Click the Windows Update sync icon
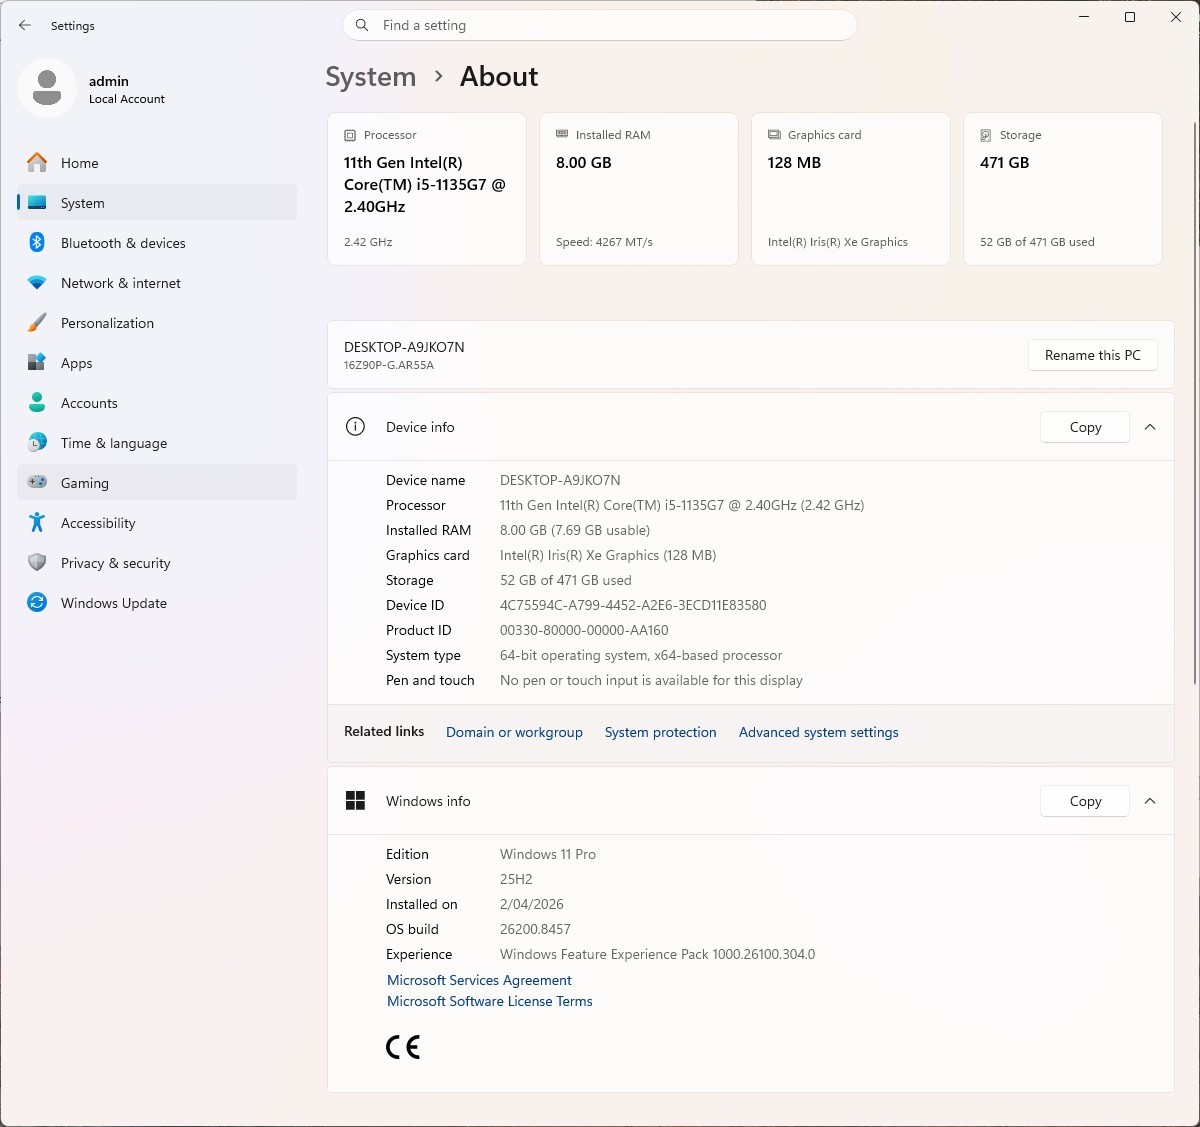The width and height of the screenshot is (1200, 1127). click(37, 602)
